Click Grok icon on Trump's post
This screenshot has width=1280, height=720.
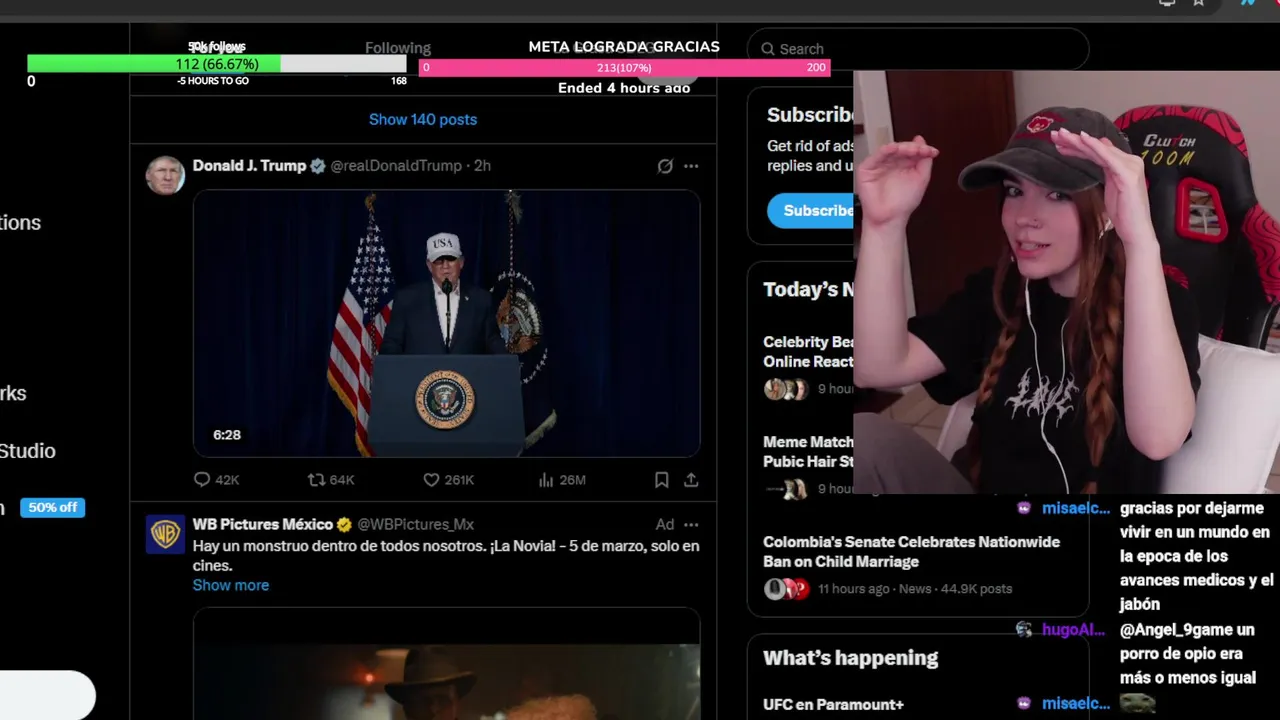click(x=665, y=166)
